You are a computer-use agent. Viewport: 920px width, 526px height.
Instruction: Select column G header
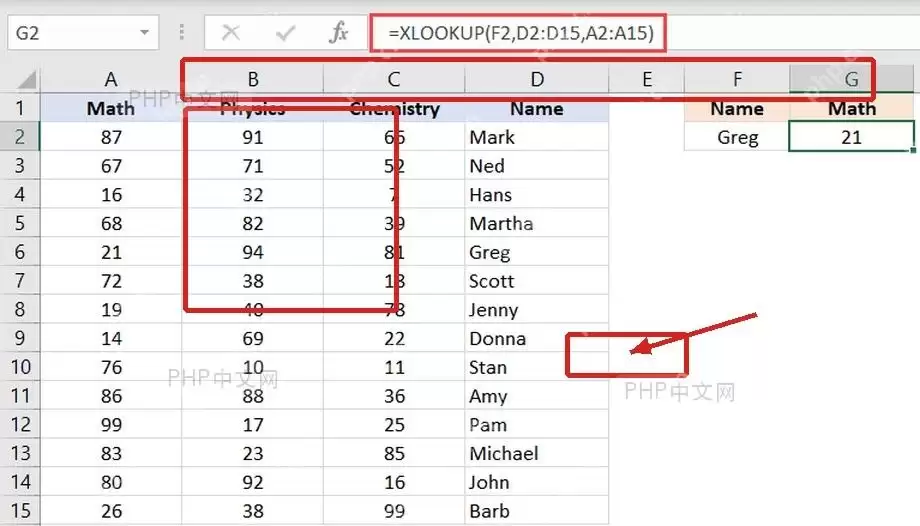pyautogui.click(x=851, y=79)
